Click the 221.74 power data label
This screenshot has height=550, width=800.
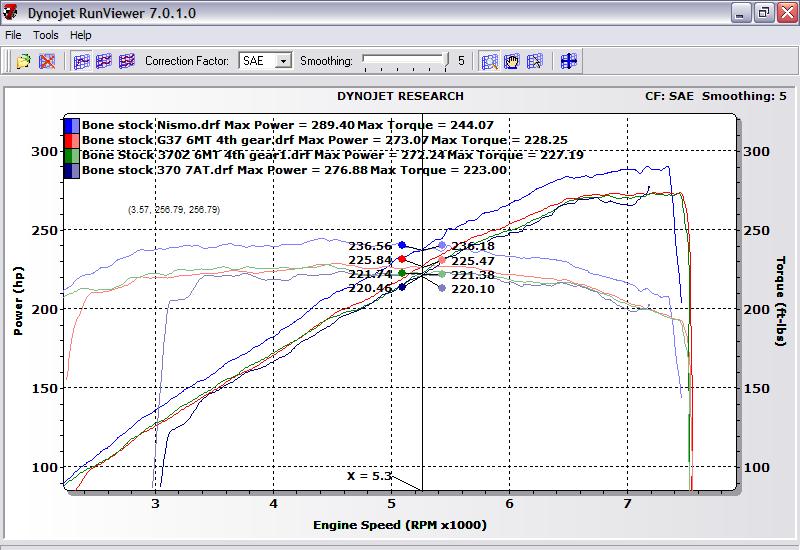click(x=370, y=274)
